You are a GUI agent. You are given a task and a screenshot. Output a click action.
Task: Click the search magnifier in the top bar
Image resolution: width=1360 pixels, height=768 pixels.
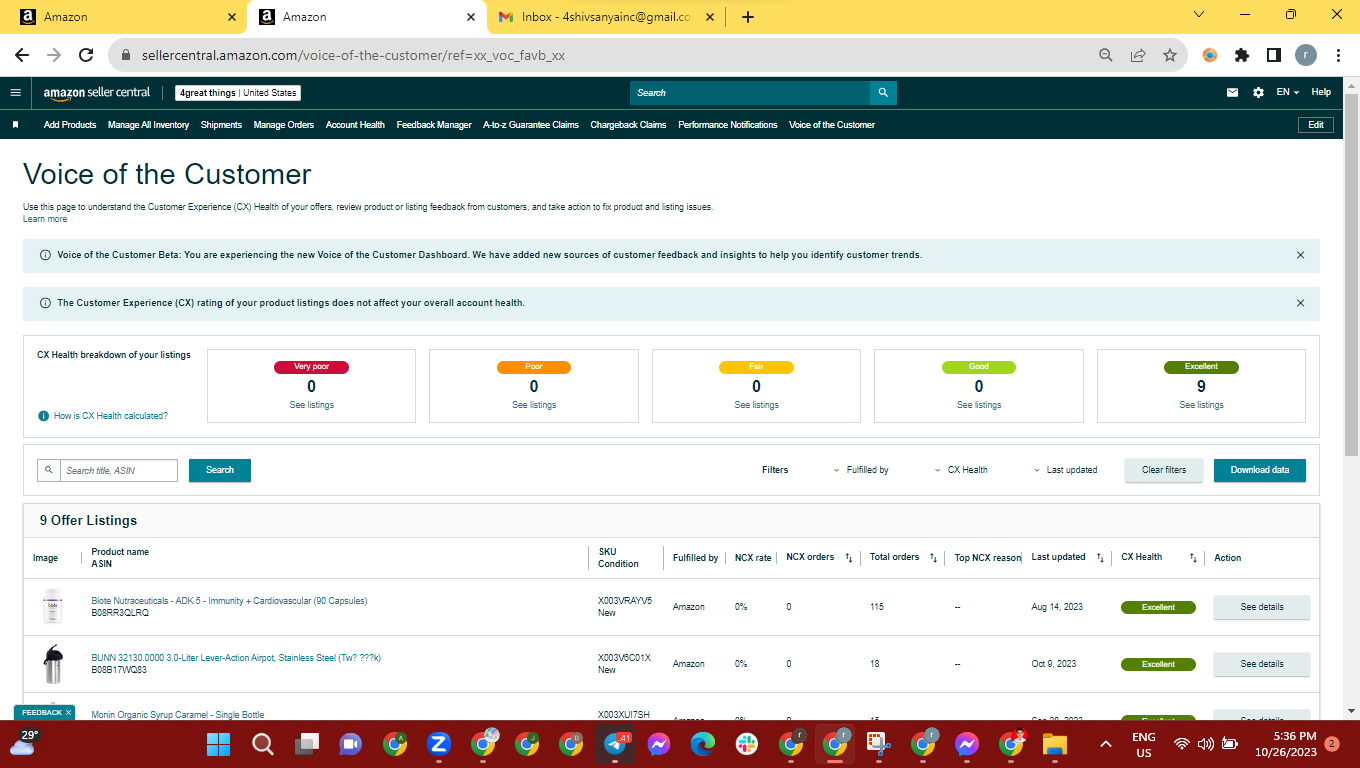883,93
